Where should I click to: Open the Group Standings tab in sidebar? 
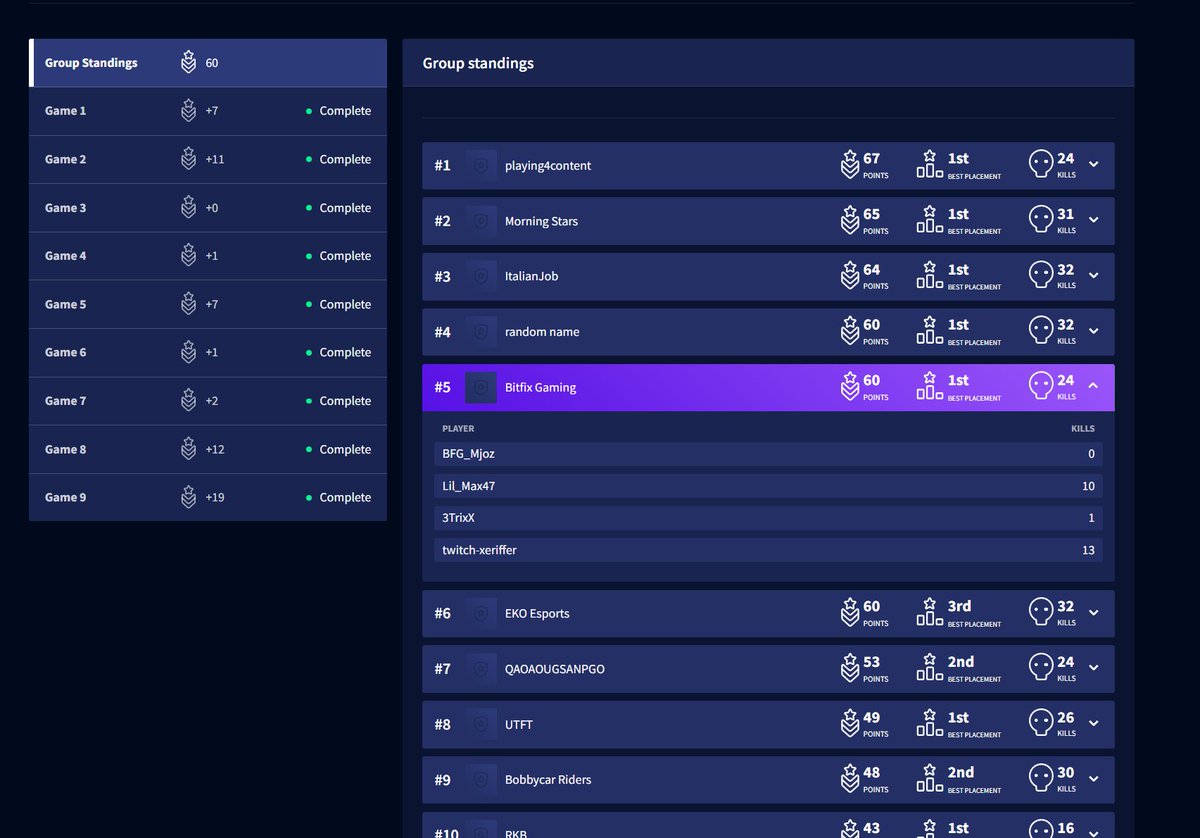[208, 63]
